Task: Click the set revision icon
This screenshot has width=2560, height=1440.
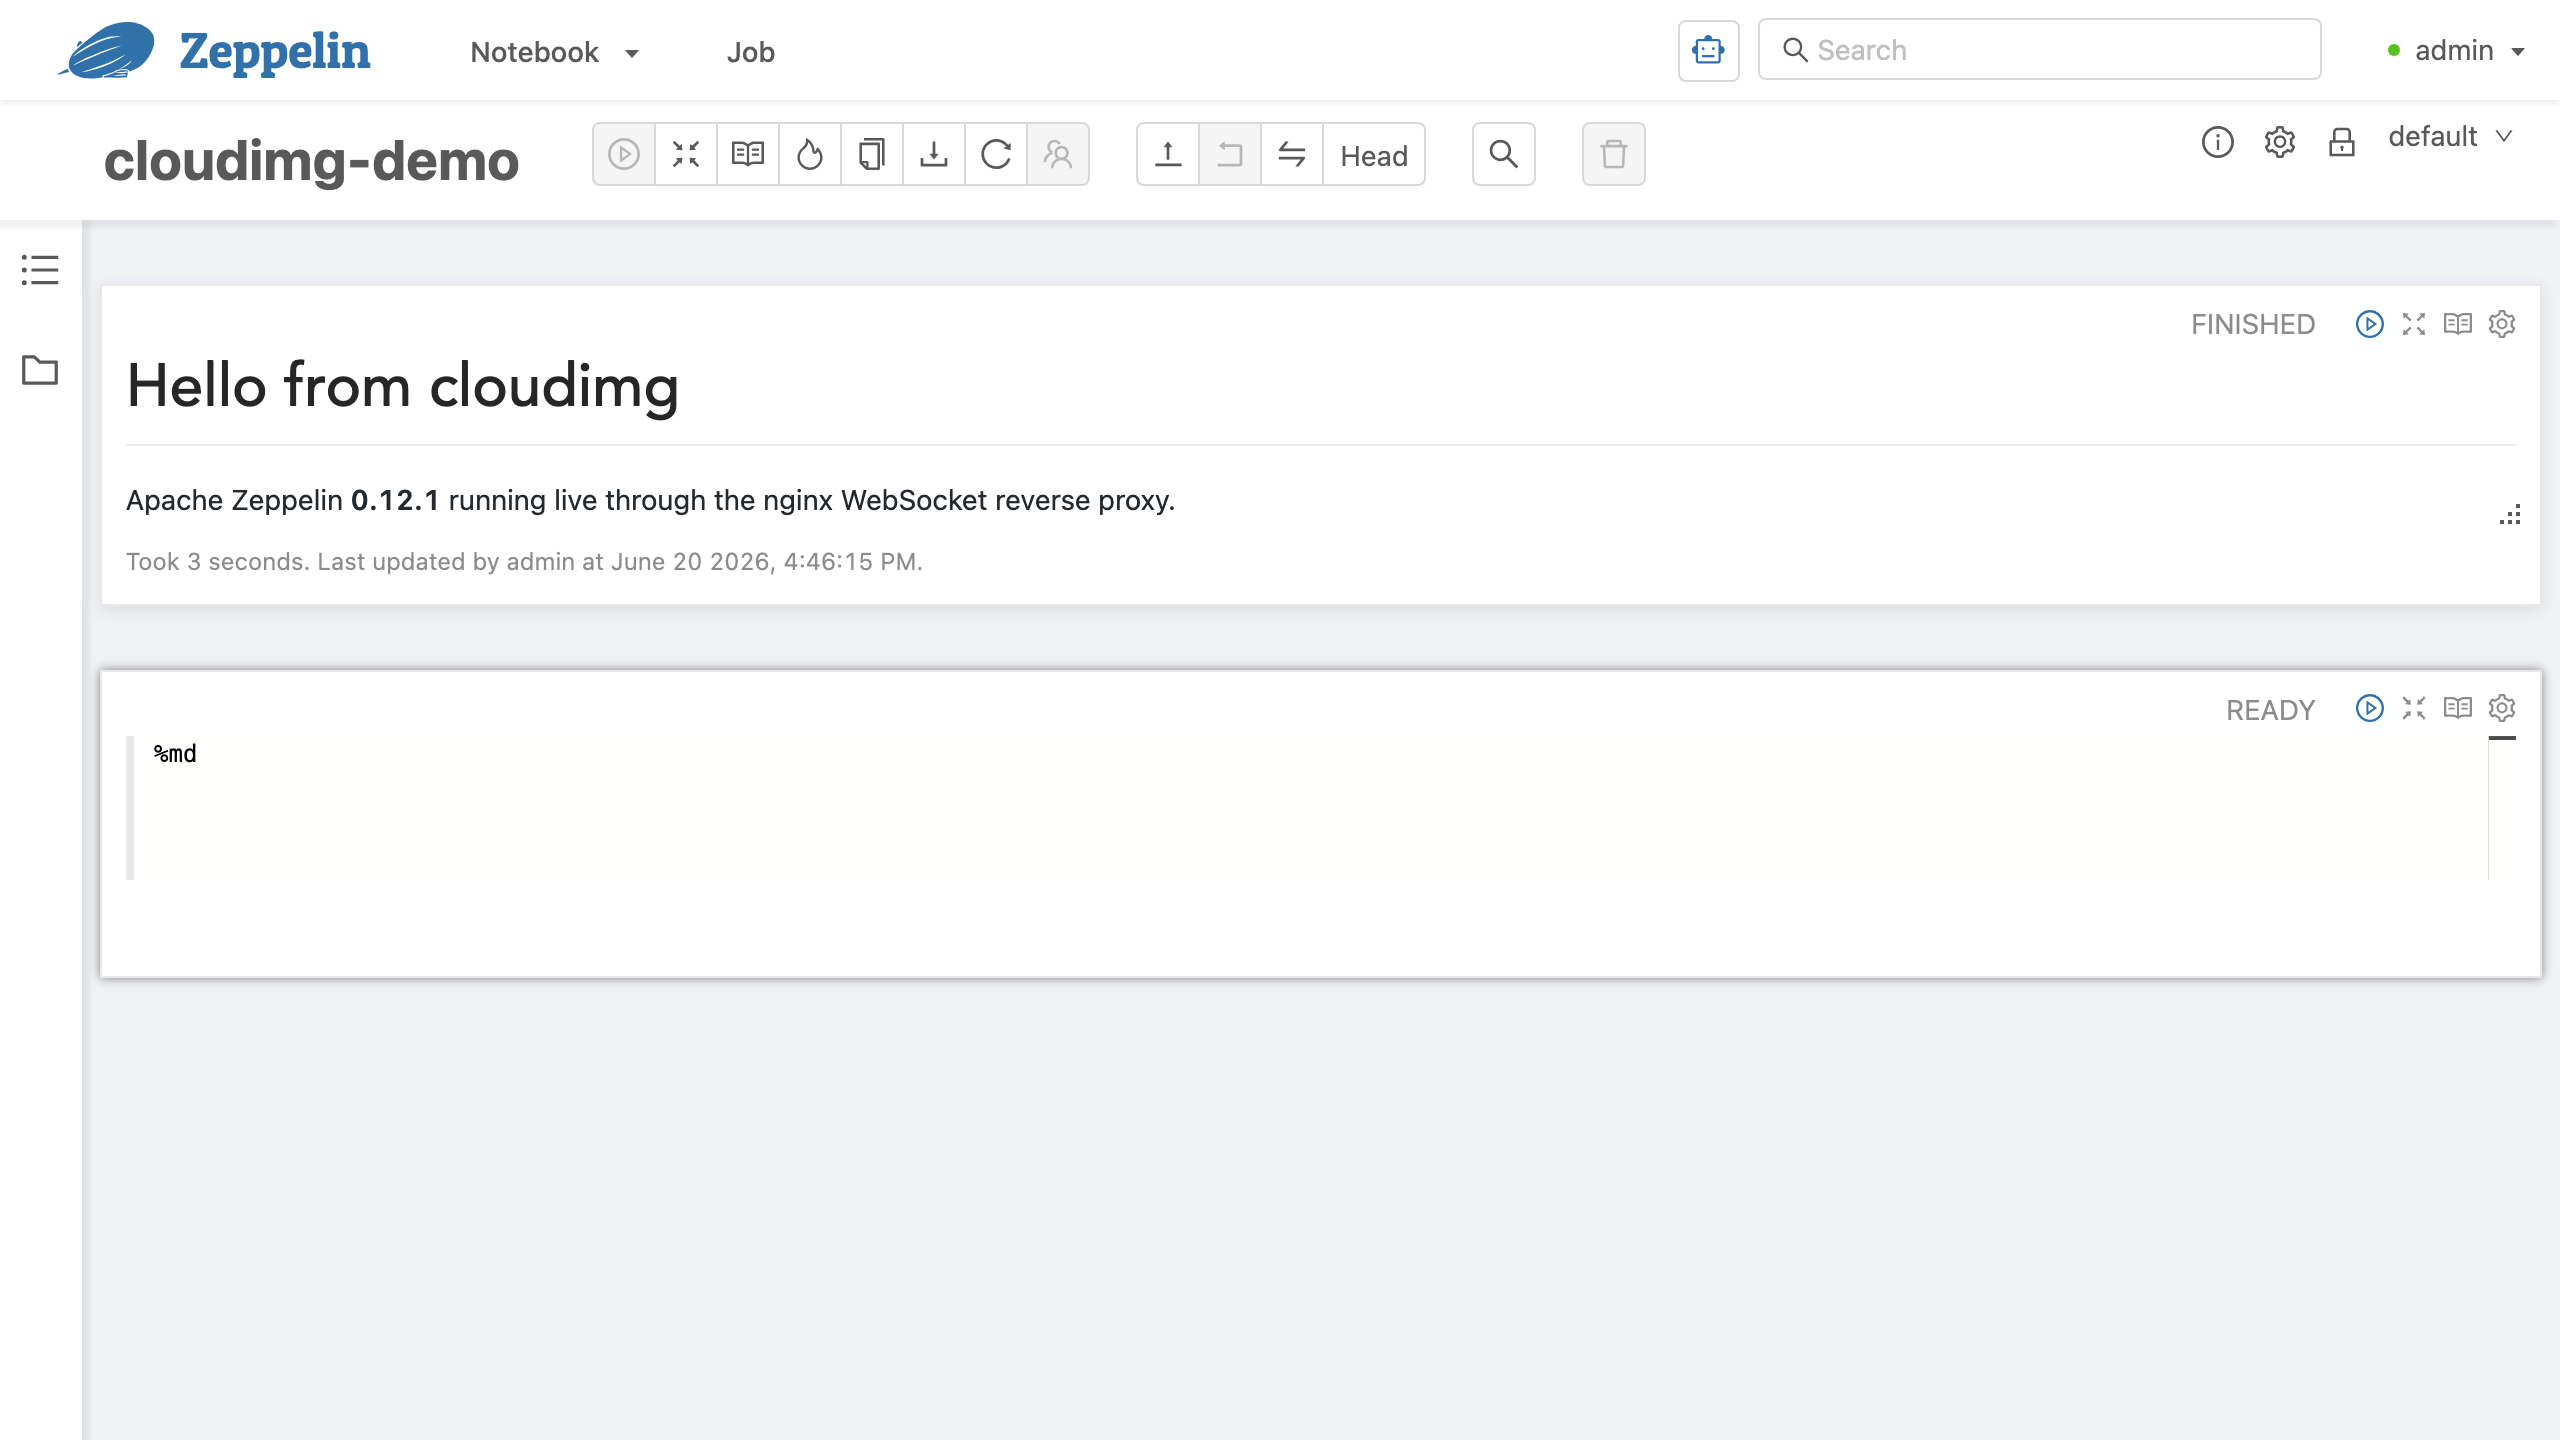Action: [x=1230, y=154]
